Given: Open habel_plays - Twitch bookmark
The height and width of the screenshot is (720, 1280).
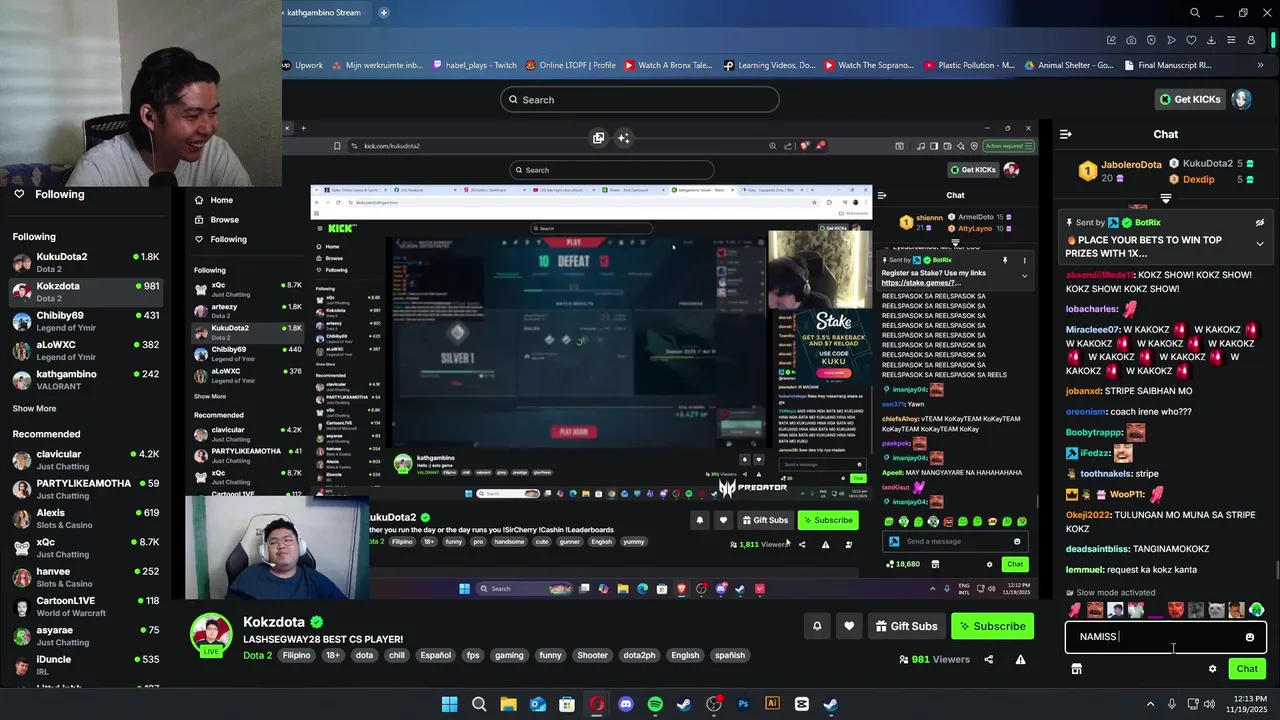Looking at the screenshot, I should [x=474, y=65].
